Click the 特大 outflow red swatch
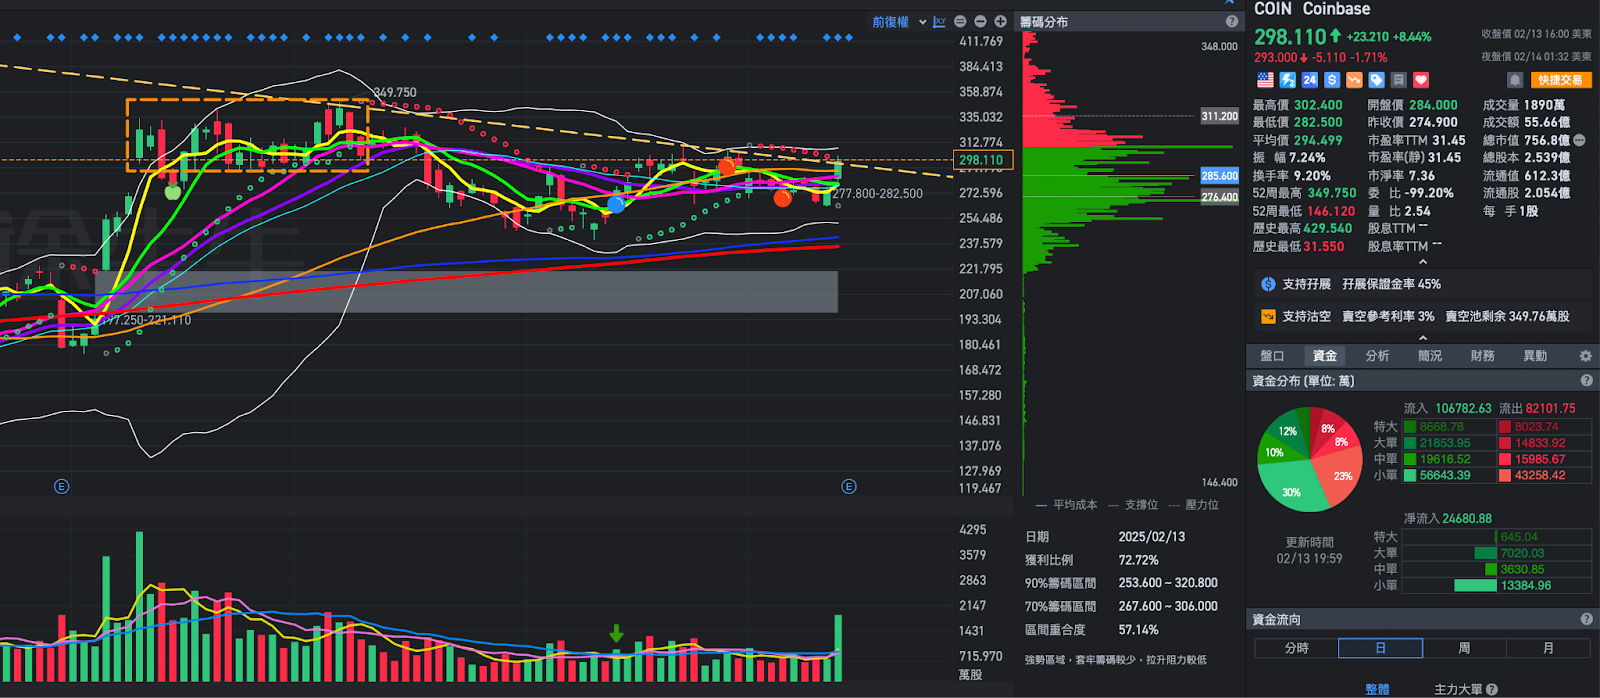The height and width of the screenshot is (698, 1600). [1504, 427]
